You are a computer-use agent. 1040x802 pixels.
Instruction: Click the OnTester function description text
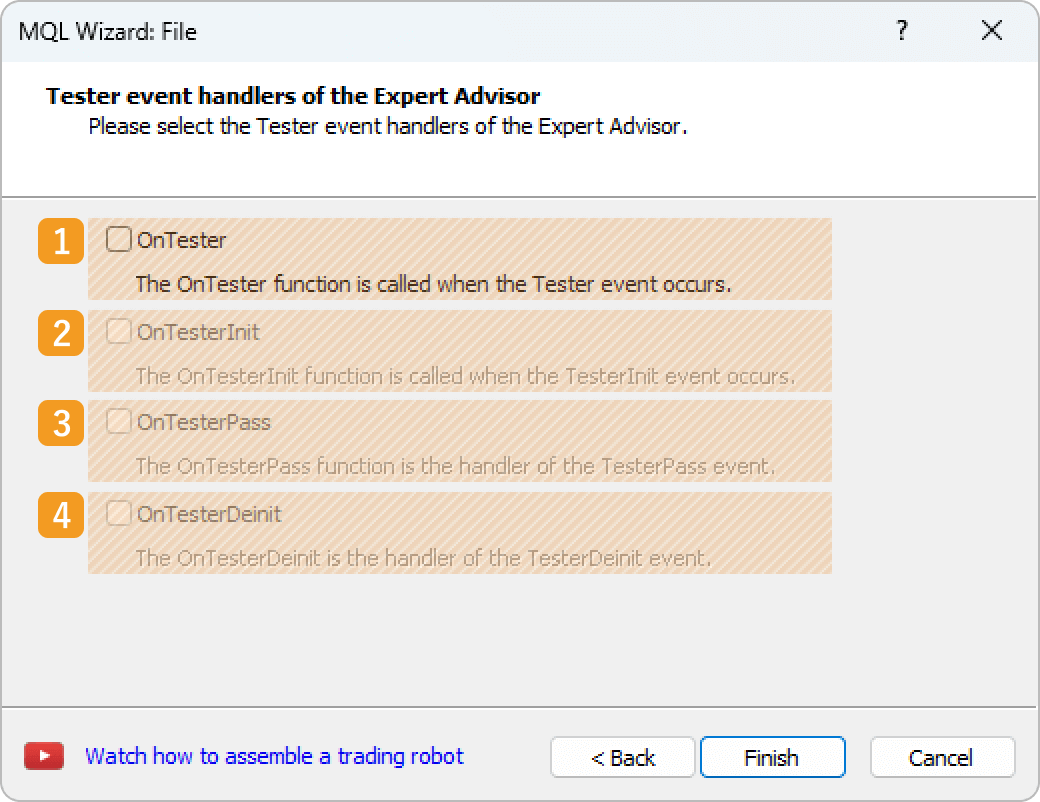click(433, 284)
